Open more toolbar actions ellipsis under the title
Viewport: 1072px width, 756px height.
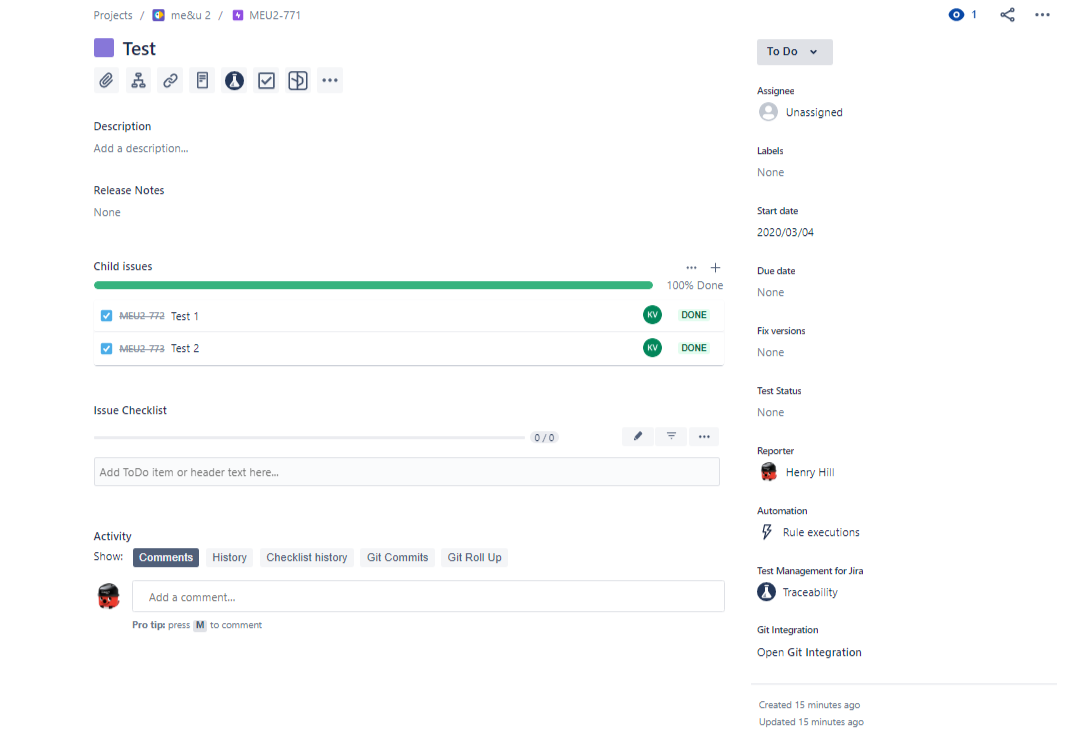pos(330,81)
